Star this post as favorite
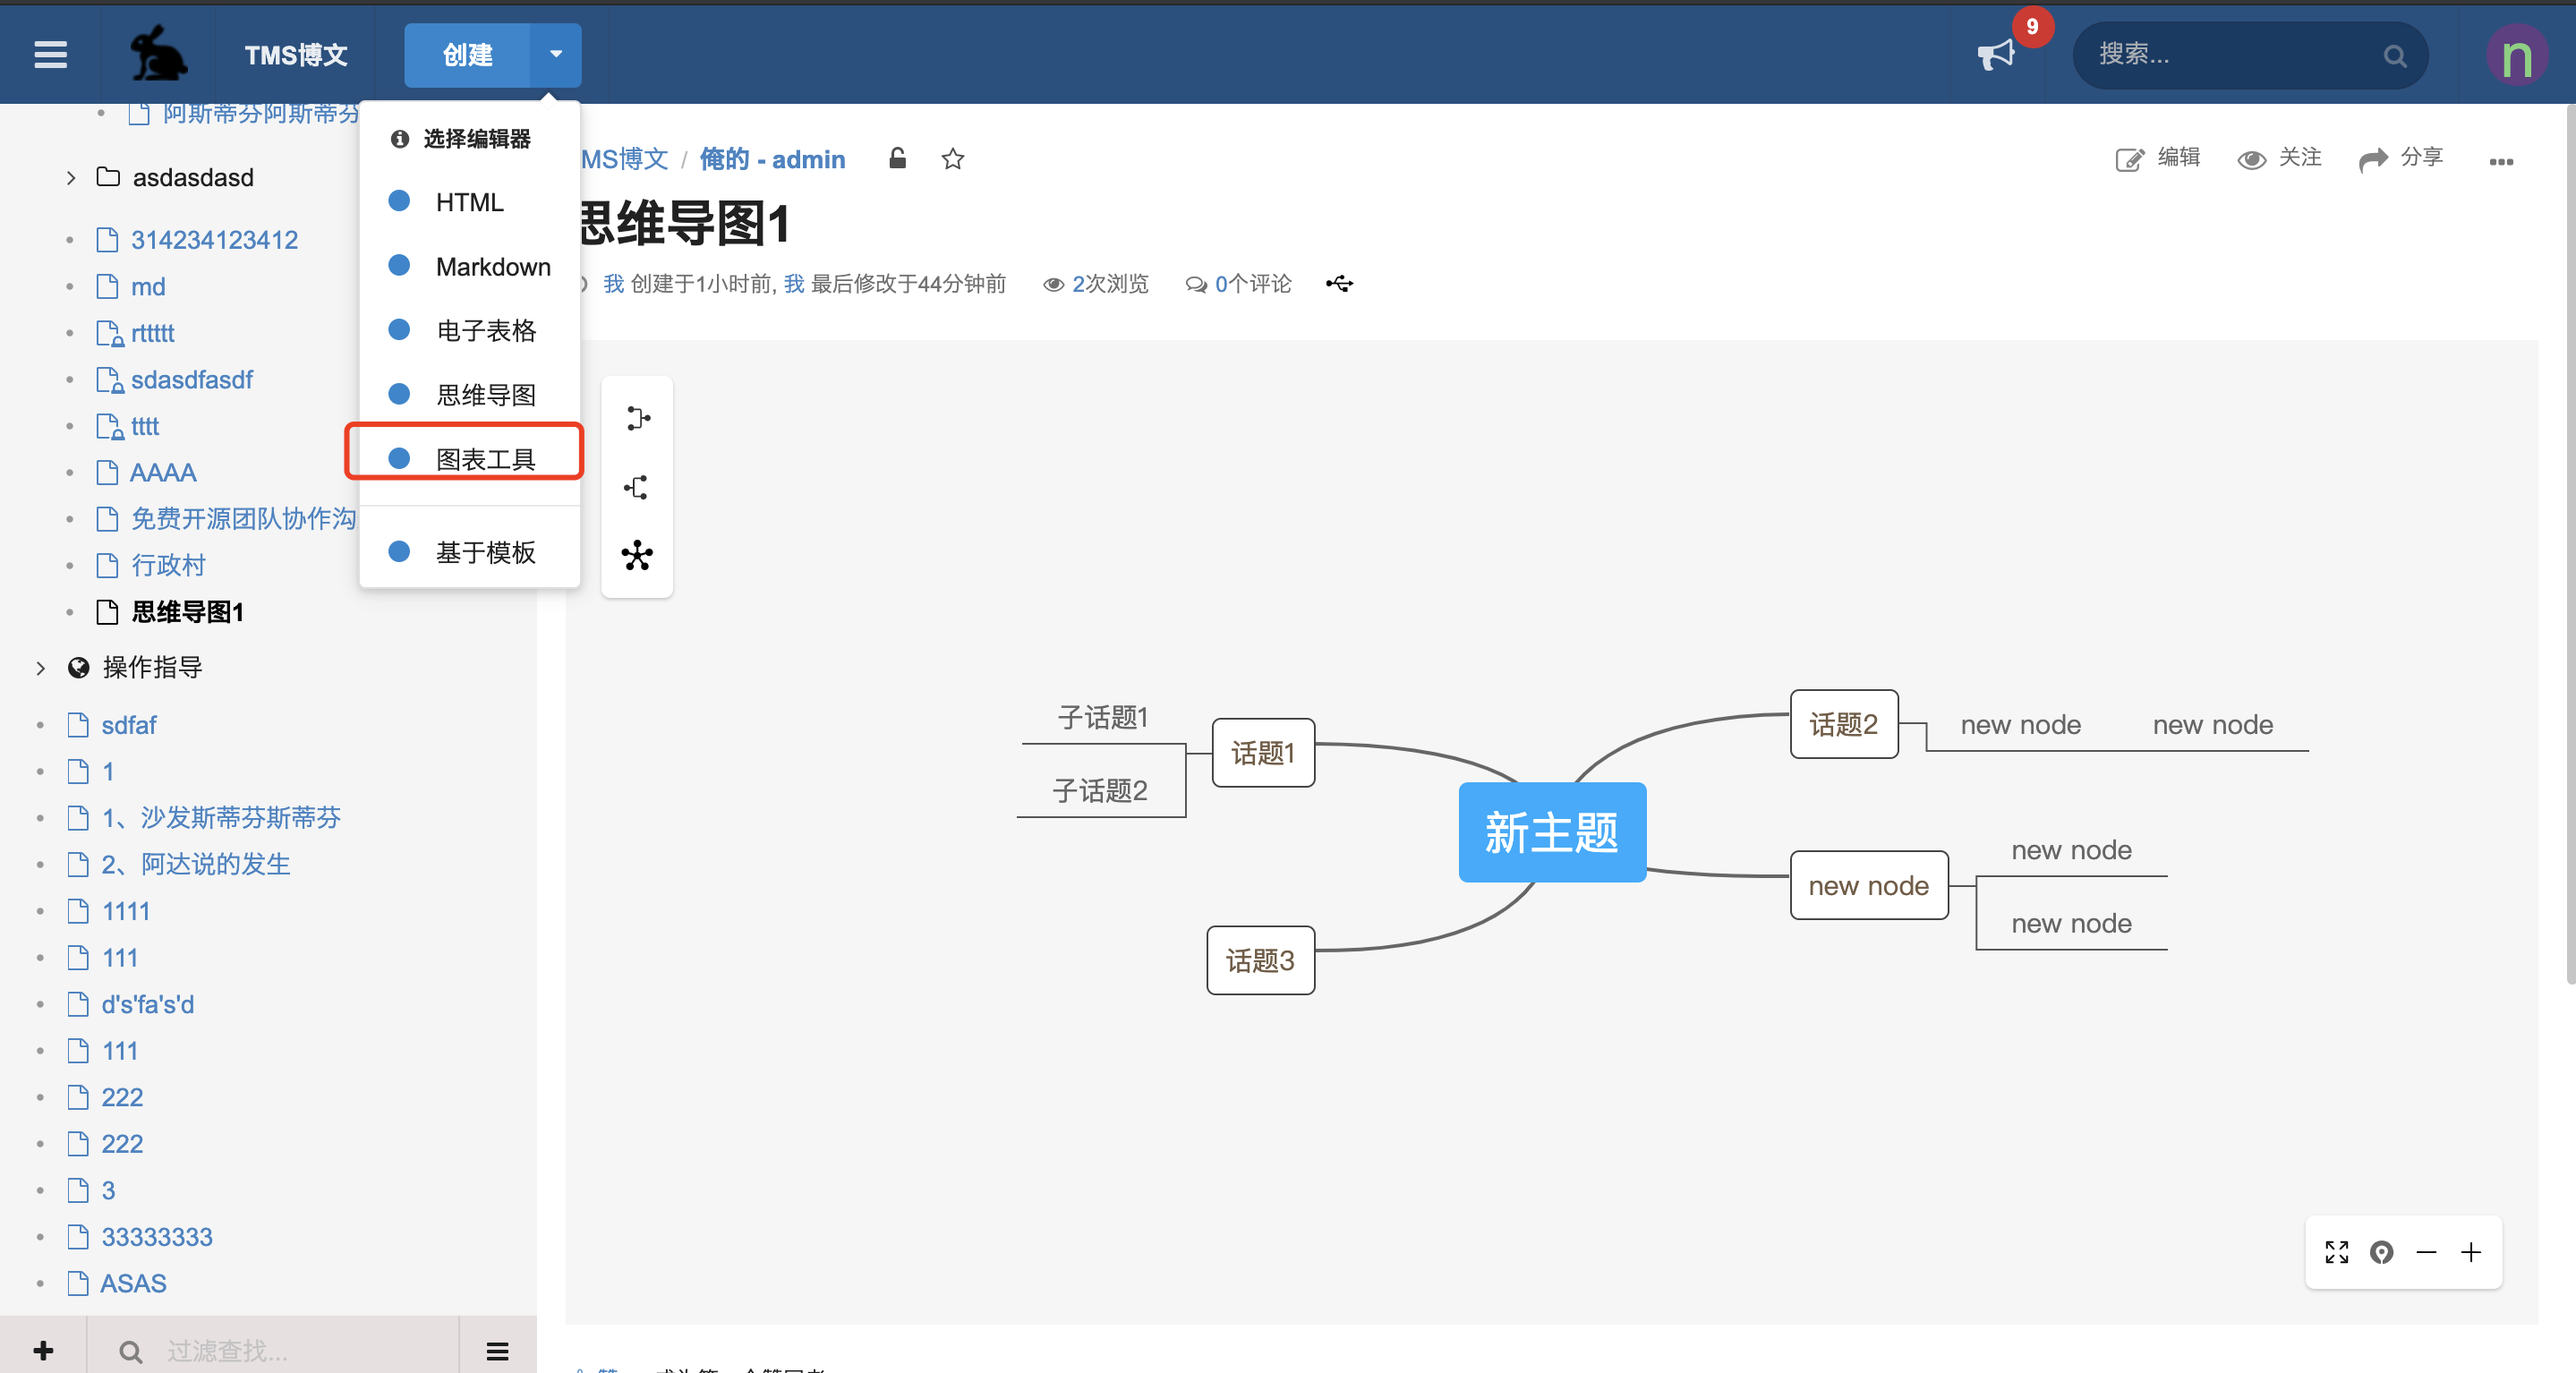 tap(952, 159)
